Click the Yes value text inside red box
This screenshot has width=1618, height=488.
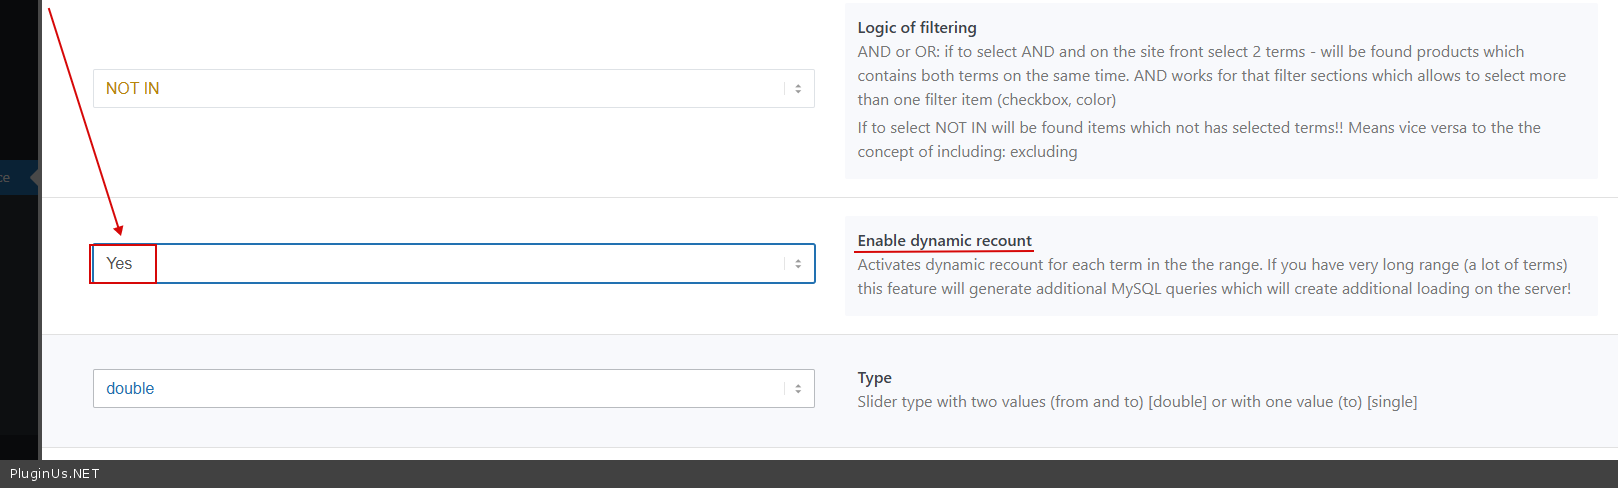click(119, 264)
